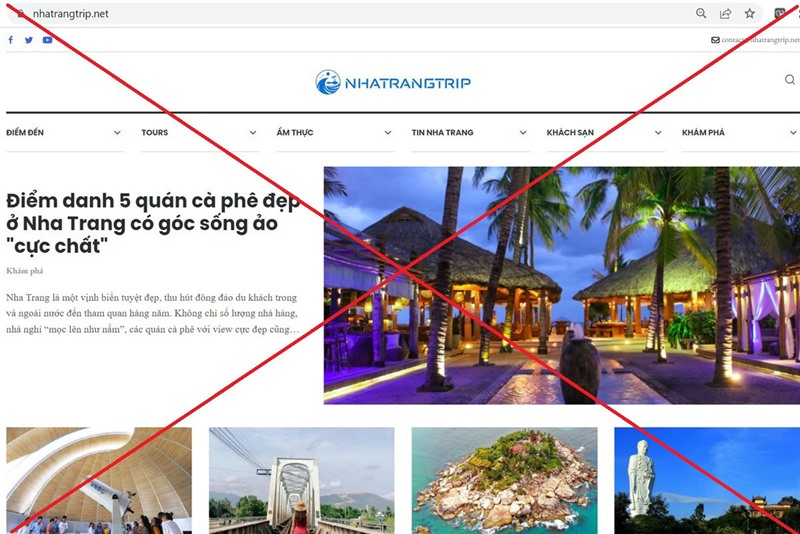Open the rocky island aerial thumbnail
Viewport: 800px width, 534px height.
[505, 480]
